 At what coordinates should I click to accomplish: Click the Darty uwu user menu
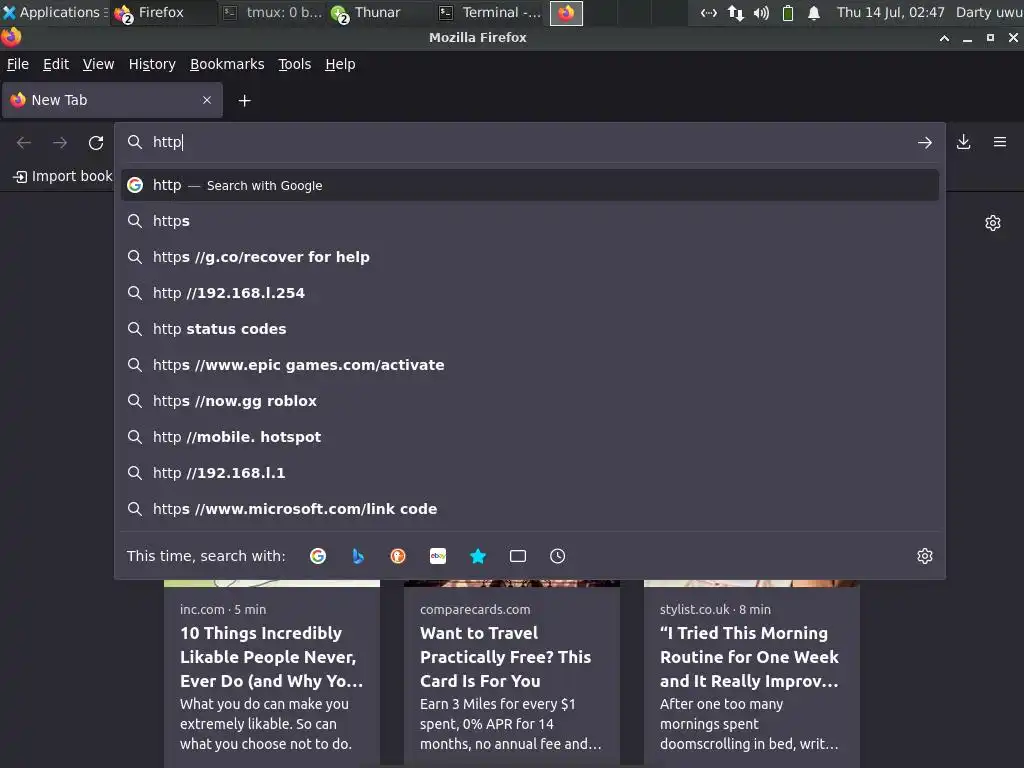point(989,12)
